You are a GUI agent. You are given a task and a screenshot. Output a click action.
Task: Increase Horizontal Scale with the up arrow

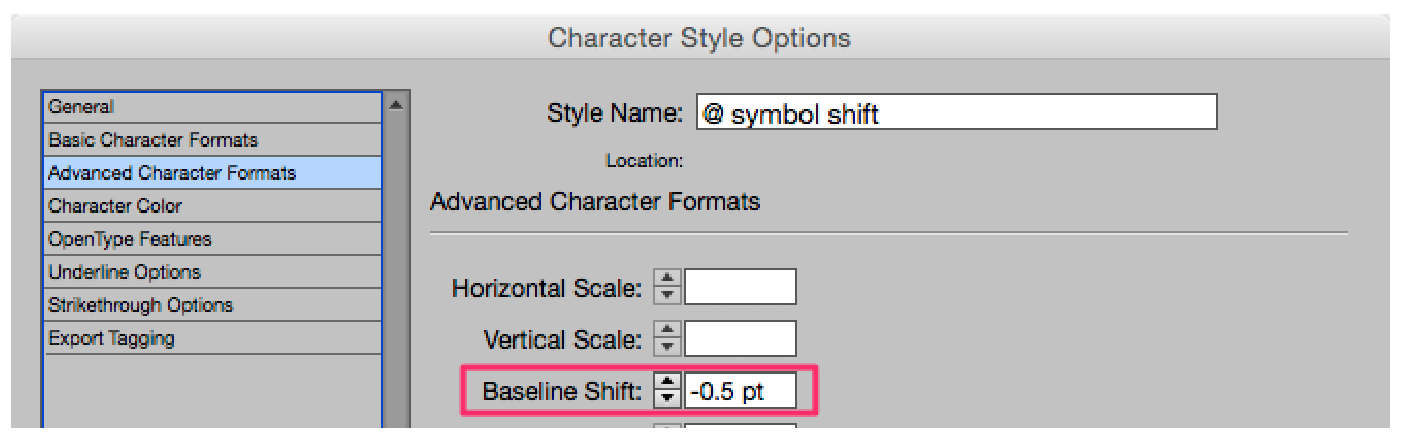pyautogui.click(x=667, y=280)
